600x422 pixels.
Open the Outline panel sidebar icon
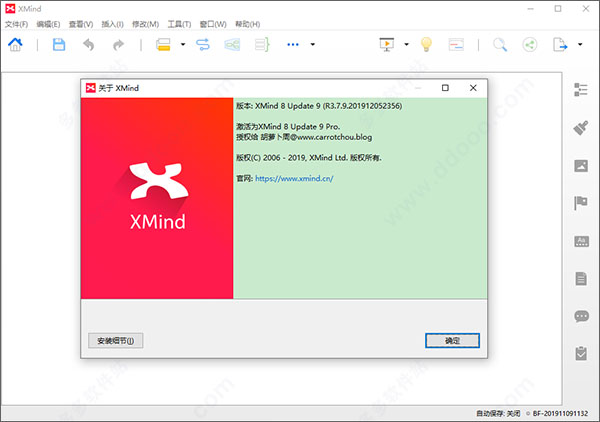(x=581, y=90)
